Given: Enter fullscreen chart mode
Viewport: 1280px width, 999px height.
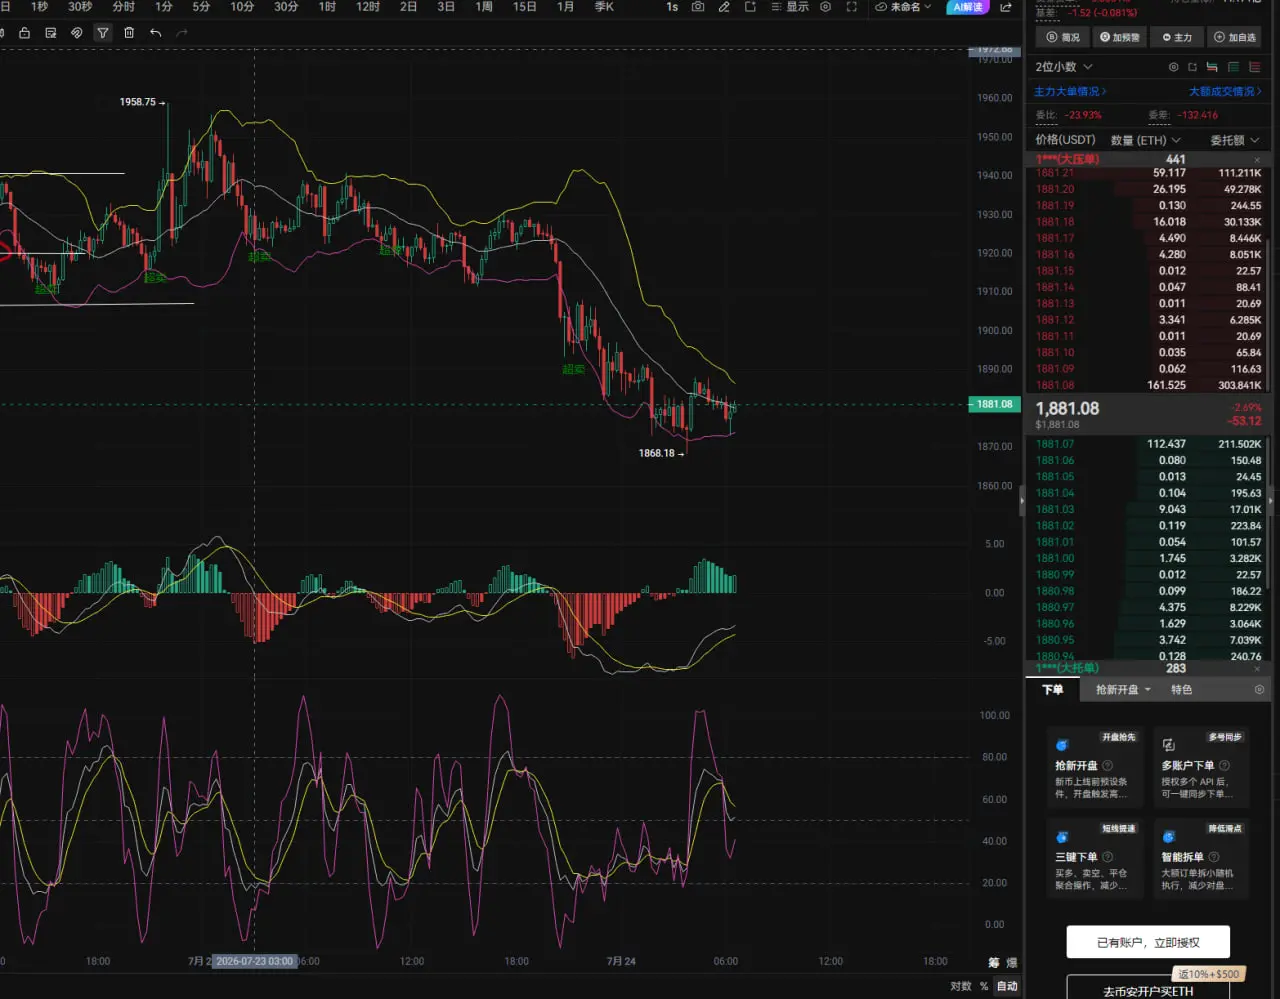Looking at the screenshot, I should click(851, 6).
